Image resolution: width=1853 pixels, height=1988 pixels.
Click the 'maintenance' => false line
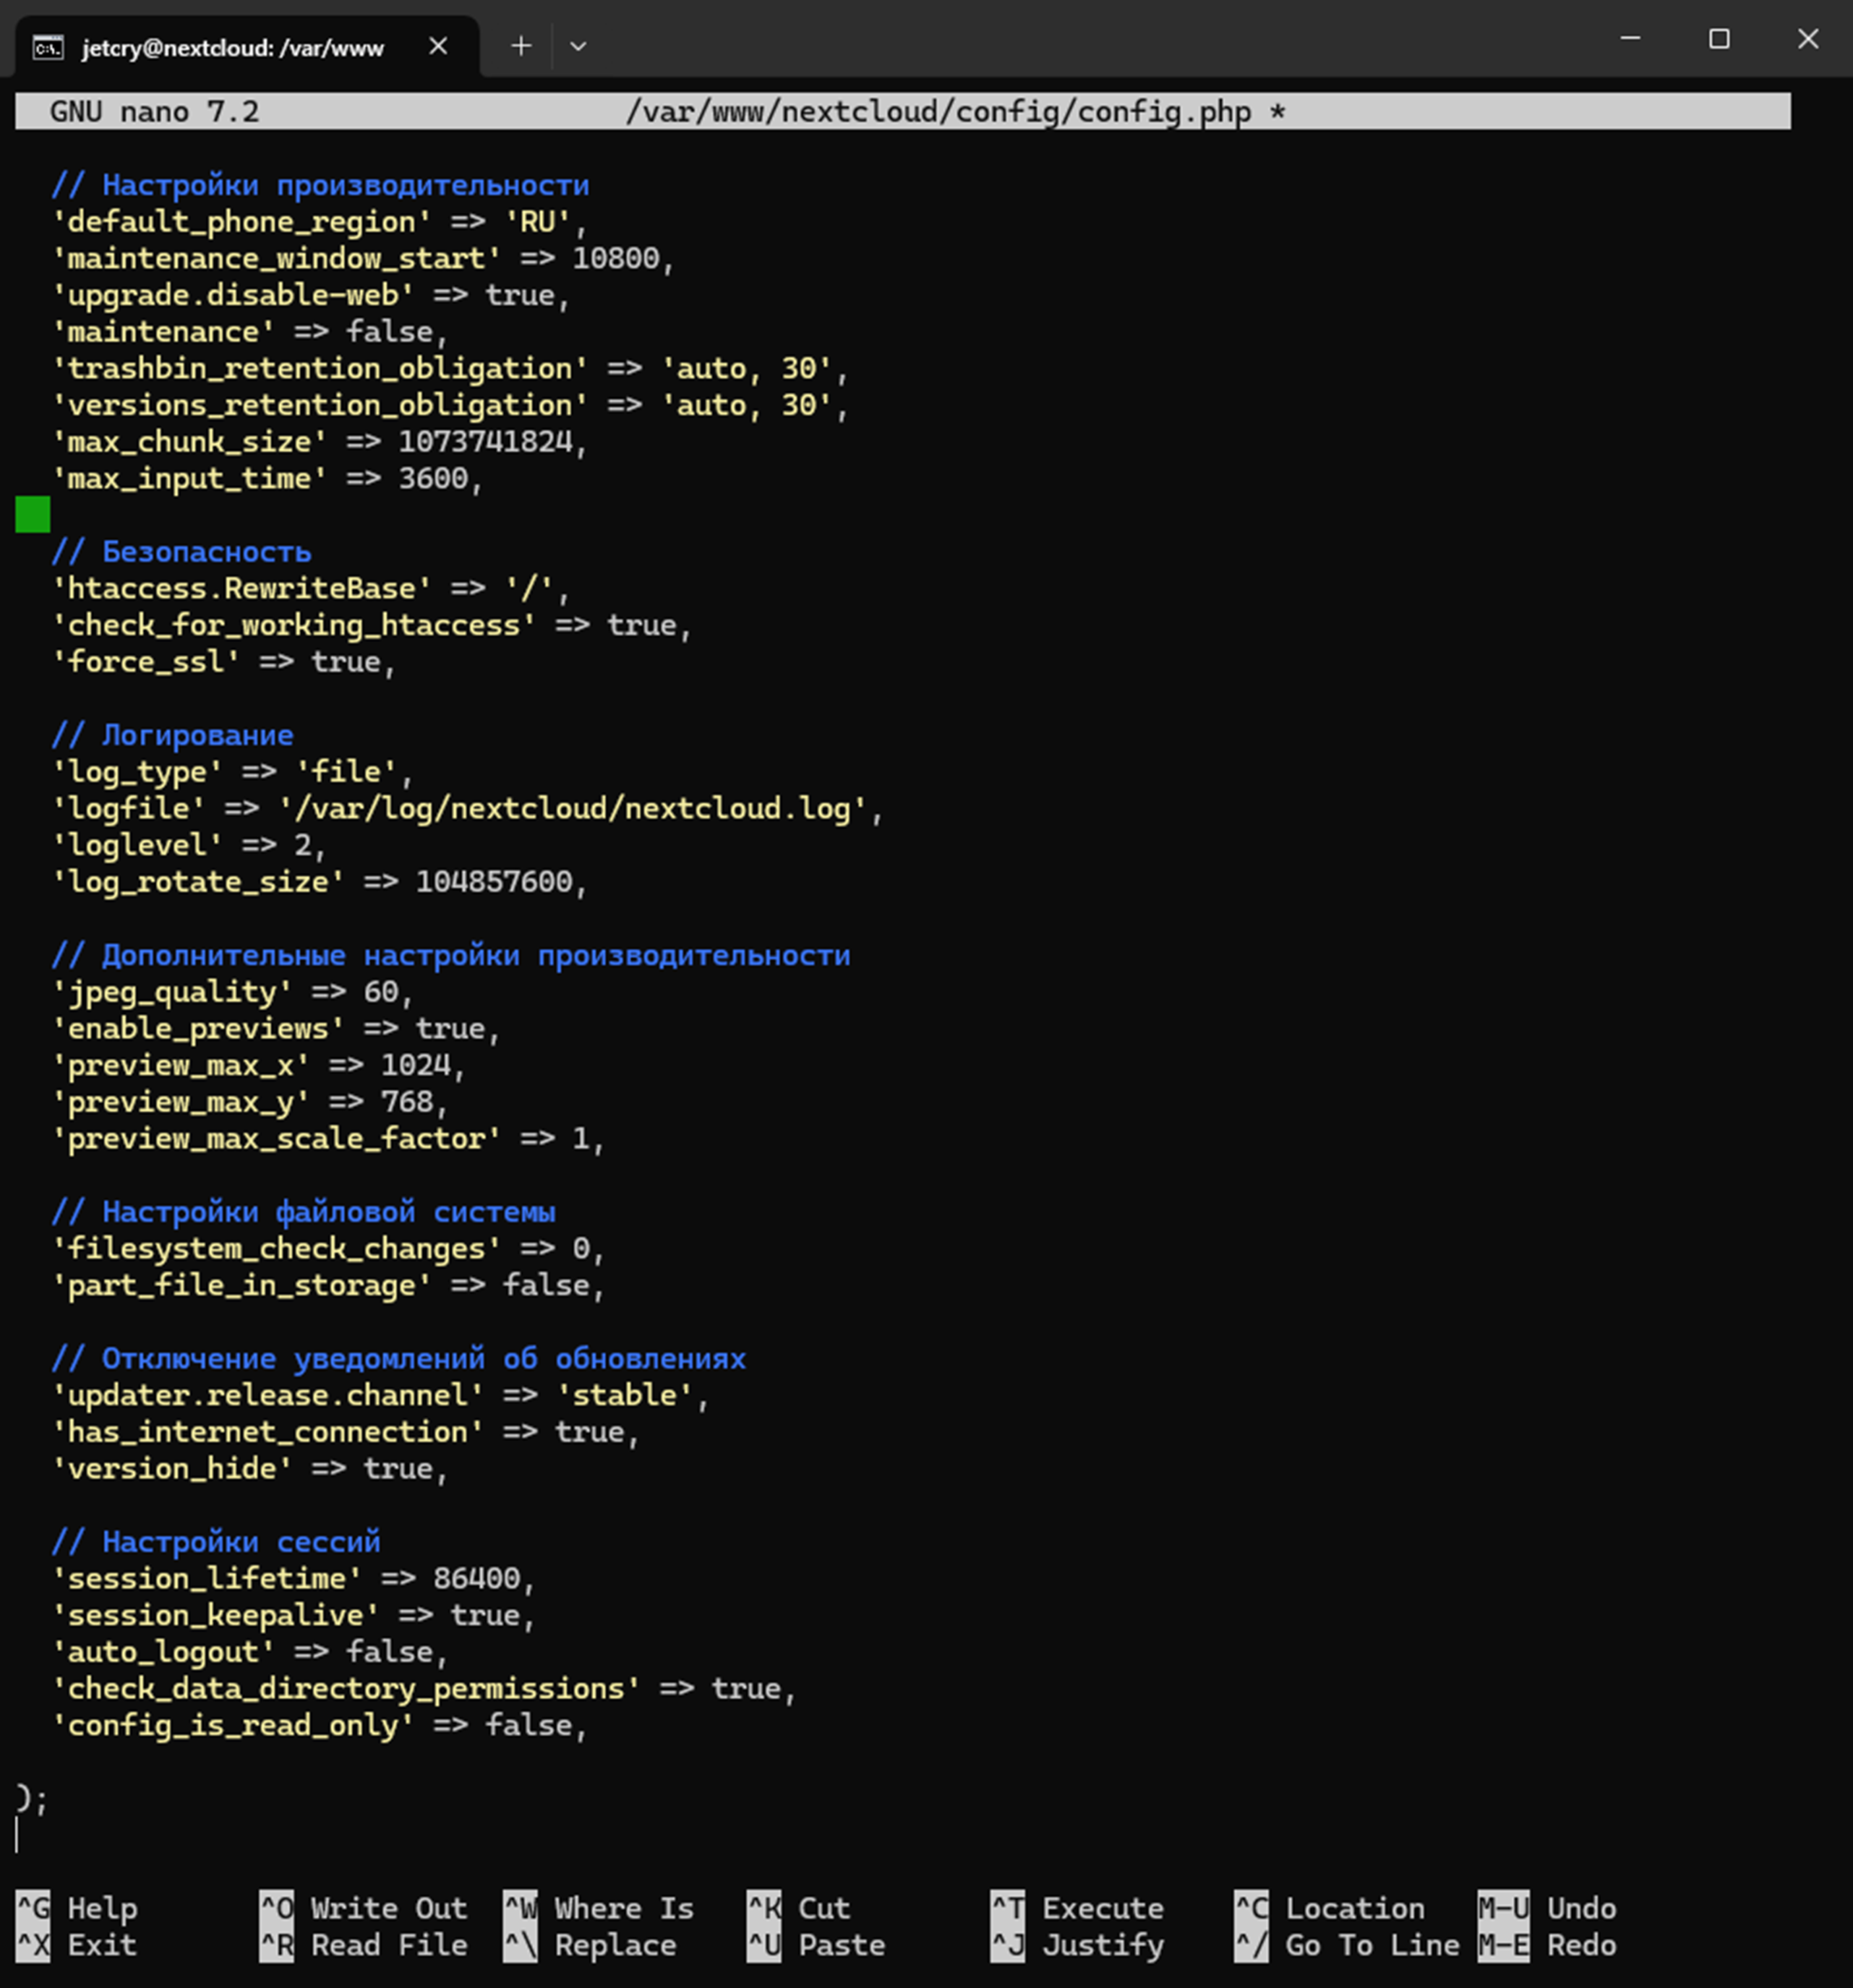250,331
